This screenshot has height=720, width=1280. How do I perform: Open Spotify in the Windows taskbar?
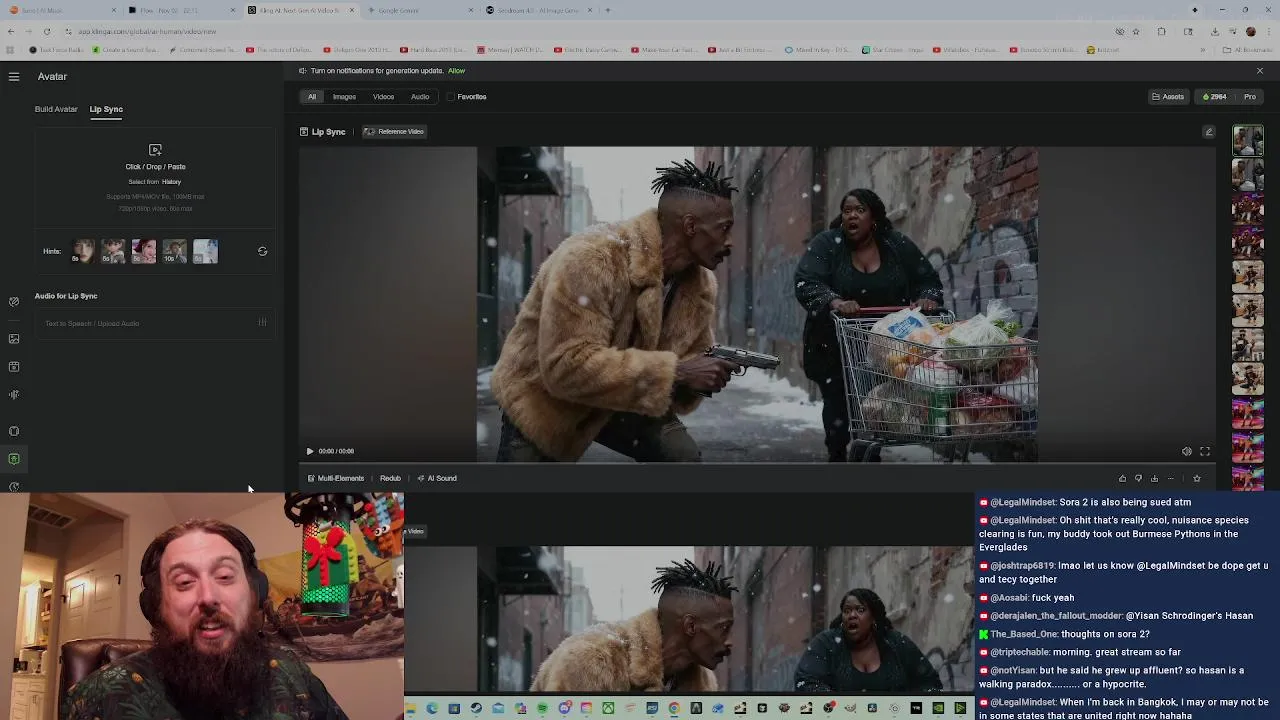(542, 708)
